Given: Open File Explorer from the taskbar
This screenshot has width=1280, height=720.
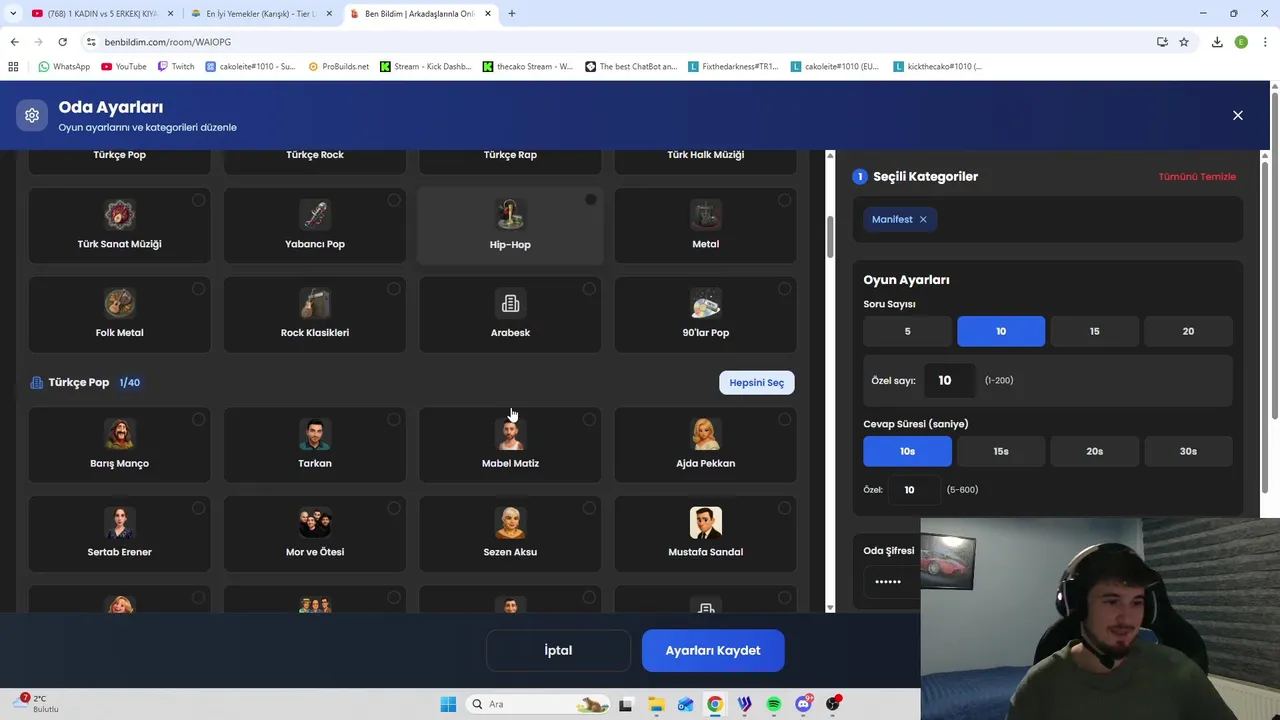Looking at the screenshot, I should coord(656,704).
